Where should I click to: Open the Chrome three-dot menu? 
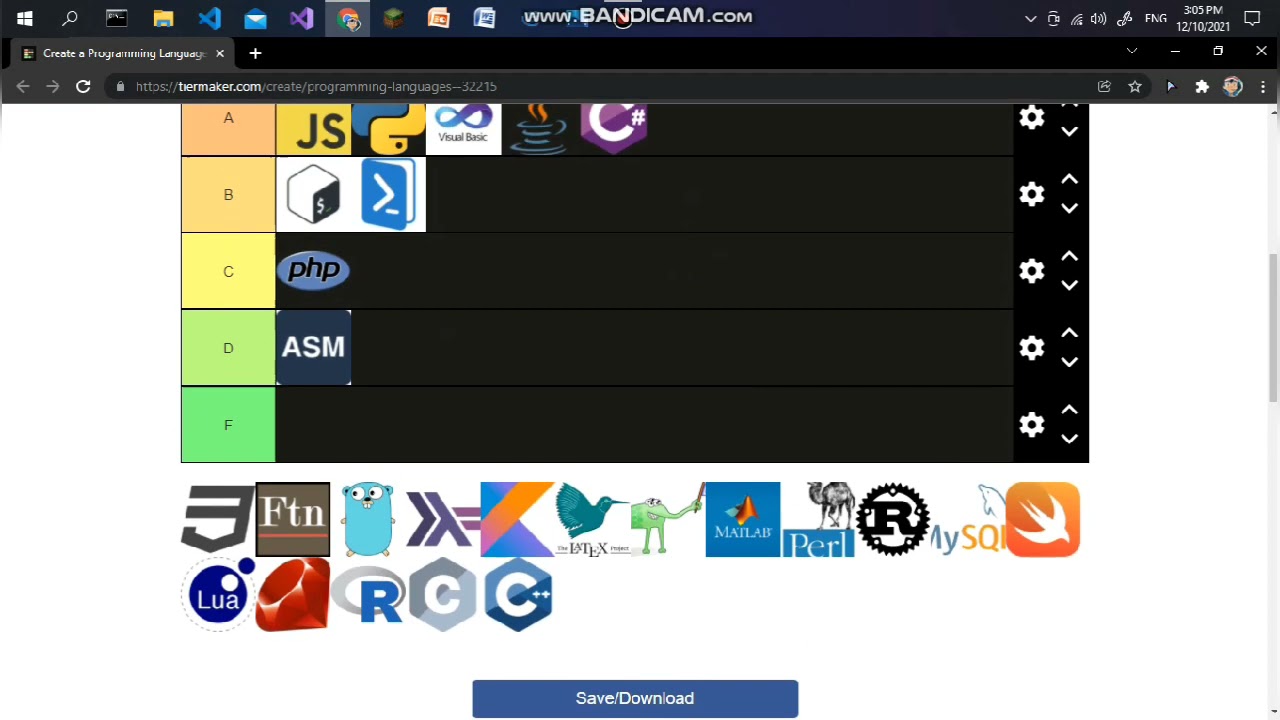(1263, 87)
